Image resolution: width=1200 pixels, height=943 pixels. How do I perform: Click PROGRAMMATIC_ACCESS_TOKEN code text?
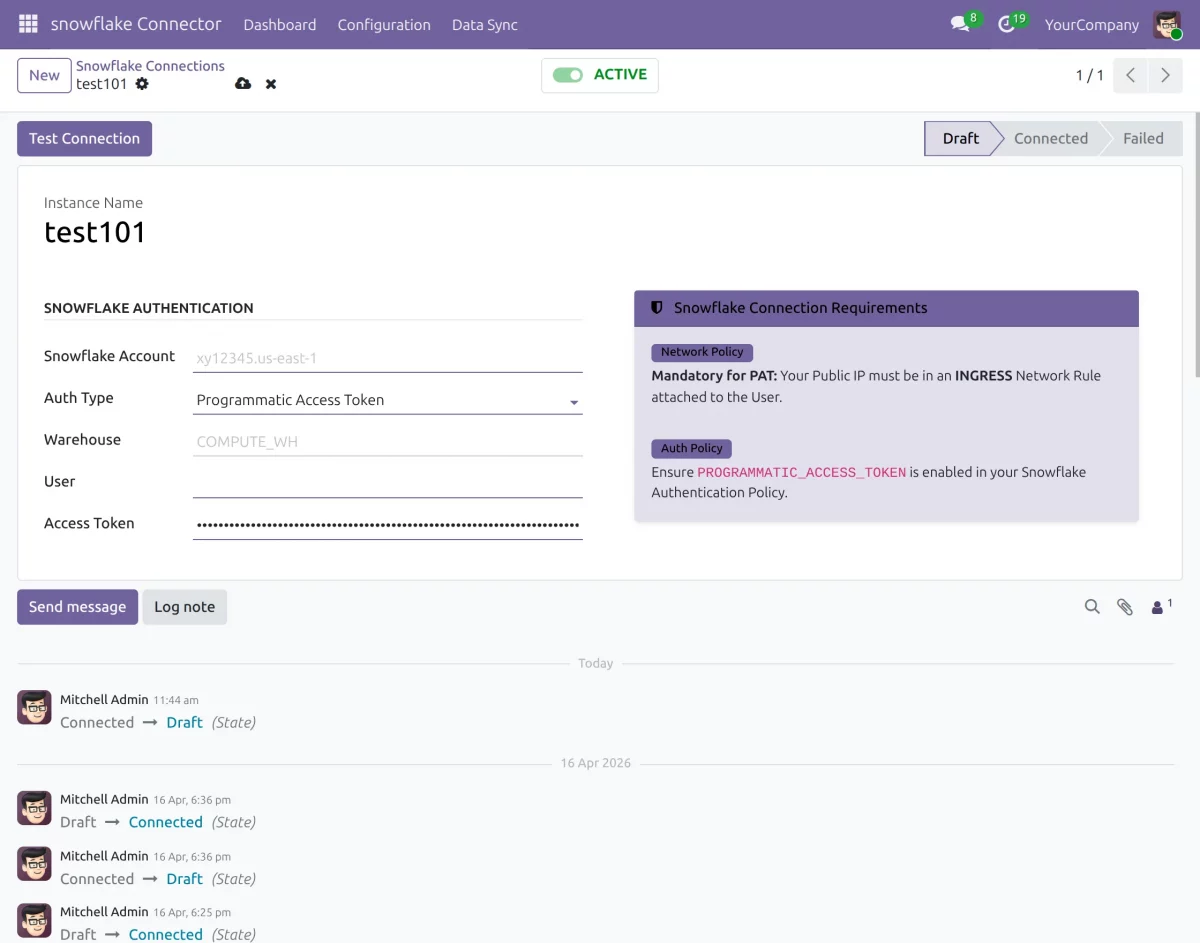(x=802, y=472)
